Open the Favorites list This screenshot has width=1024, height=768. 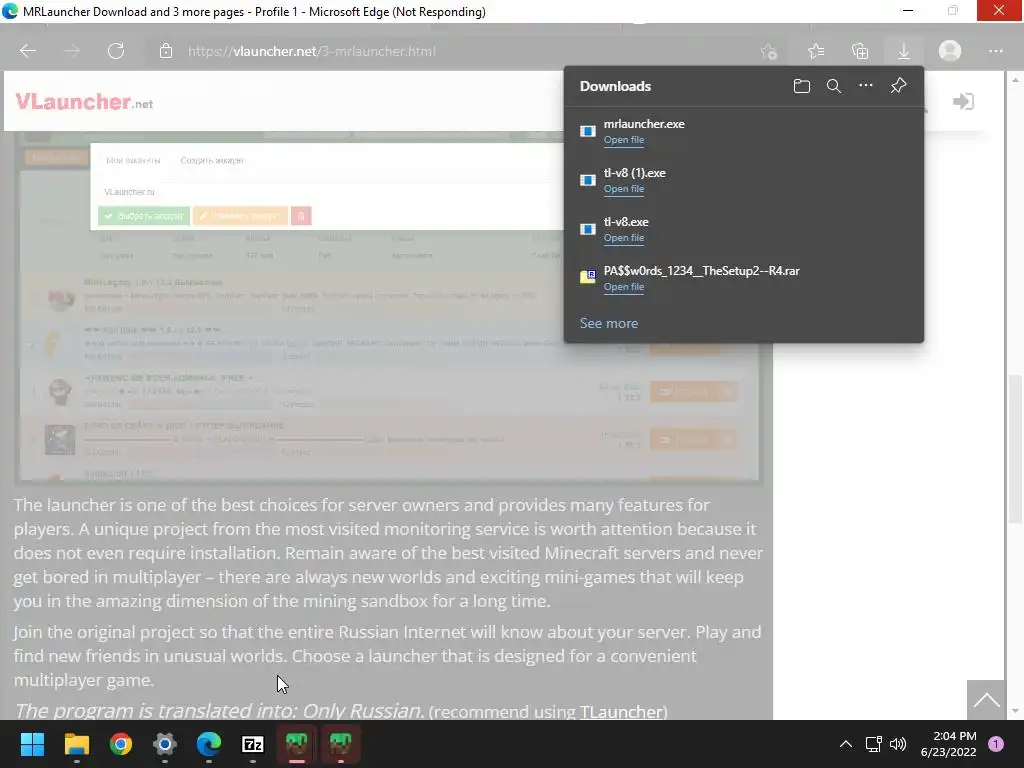tap(816, 51)
